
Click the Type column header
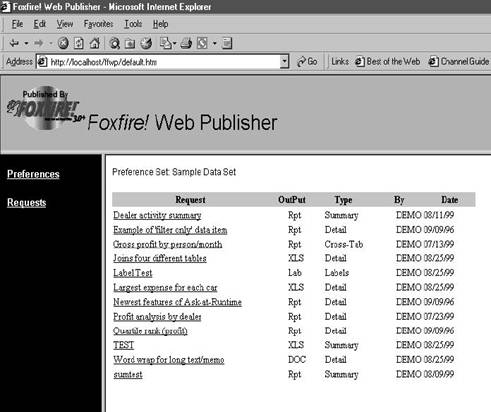click(x=343, y=200)
